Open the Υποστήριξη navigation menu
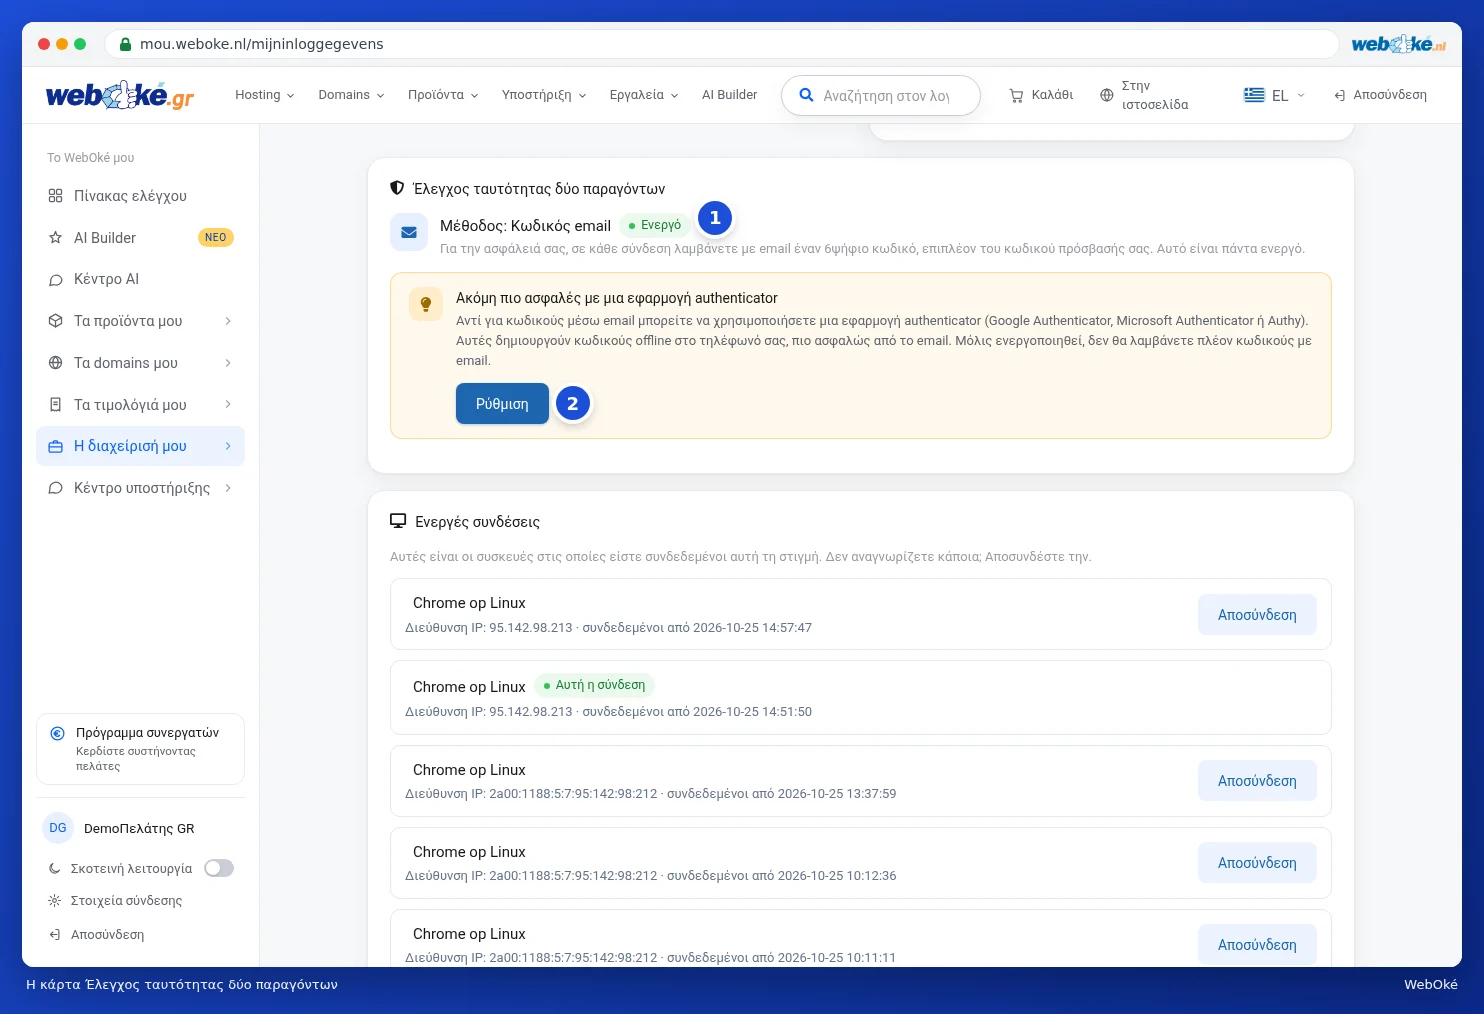Image resolution: width=1484 pixels, height=1014 pixels. coord(544,95)
